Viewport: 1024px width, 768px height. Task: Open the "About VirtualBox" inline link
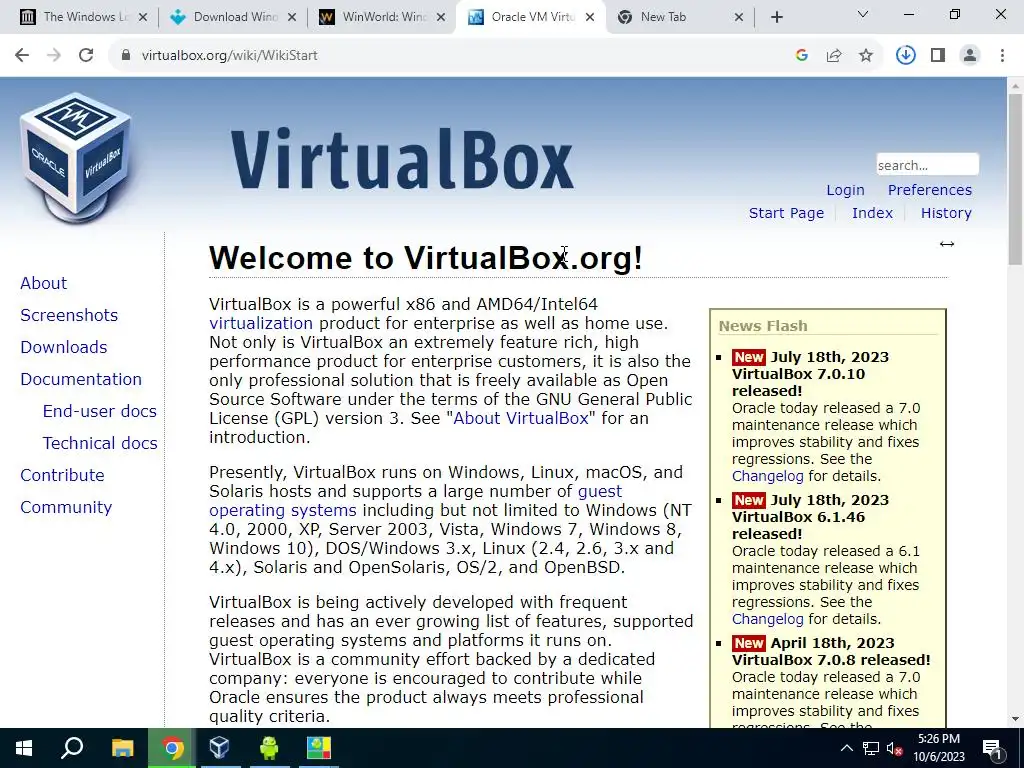(521, 418)
